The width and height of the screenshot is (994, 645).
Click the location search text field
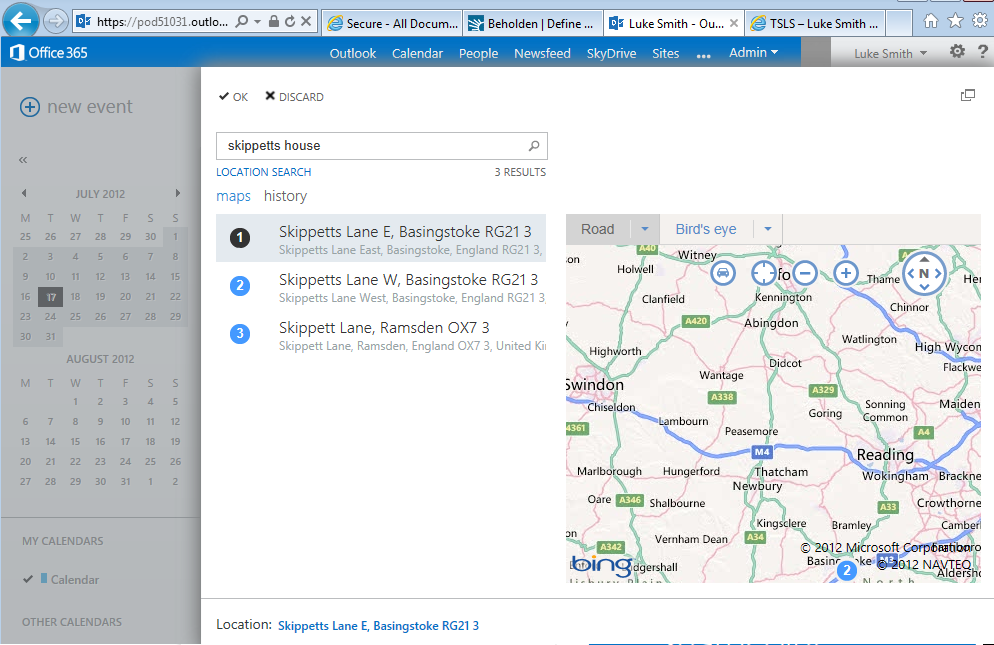coord(370,146)
